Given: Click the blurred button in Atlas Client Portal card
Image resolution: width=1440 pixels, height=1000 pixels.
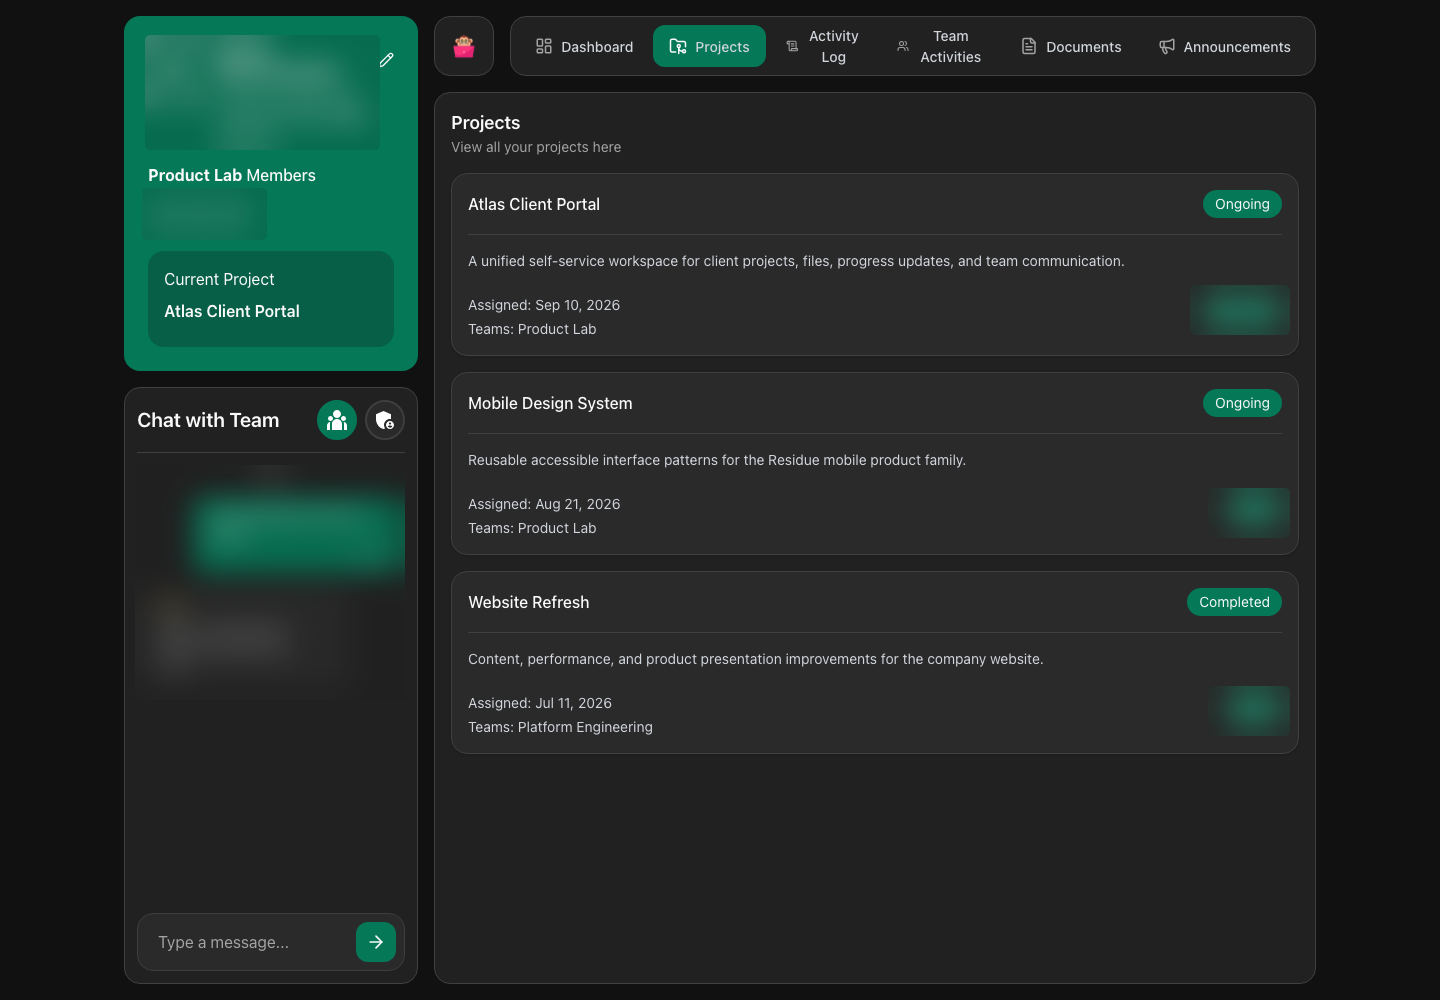Looking at the screenshot, I should 1240,310.
